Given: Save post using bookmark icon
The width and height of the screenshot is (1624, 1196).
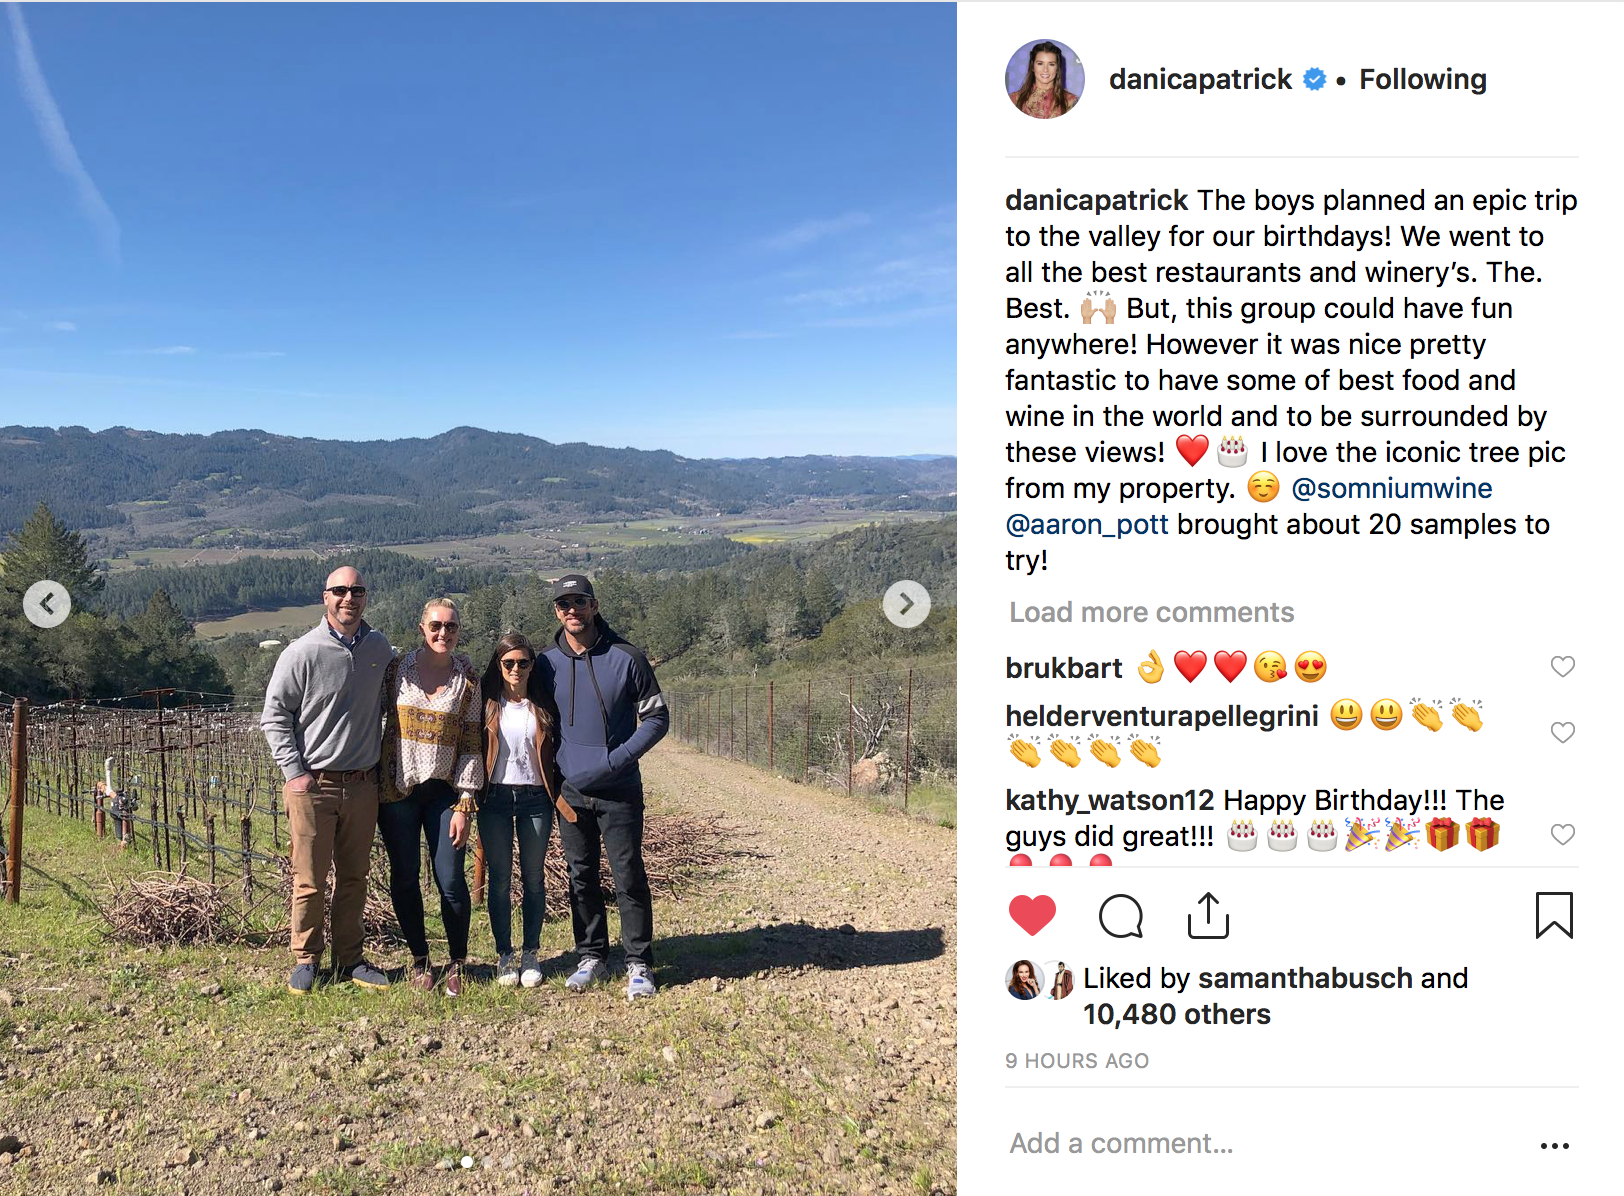Looking at the screenshot, I should [x=1554, y=915].
